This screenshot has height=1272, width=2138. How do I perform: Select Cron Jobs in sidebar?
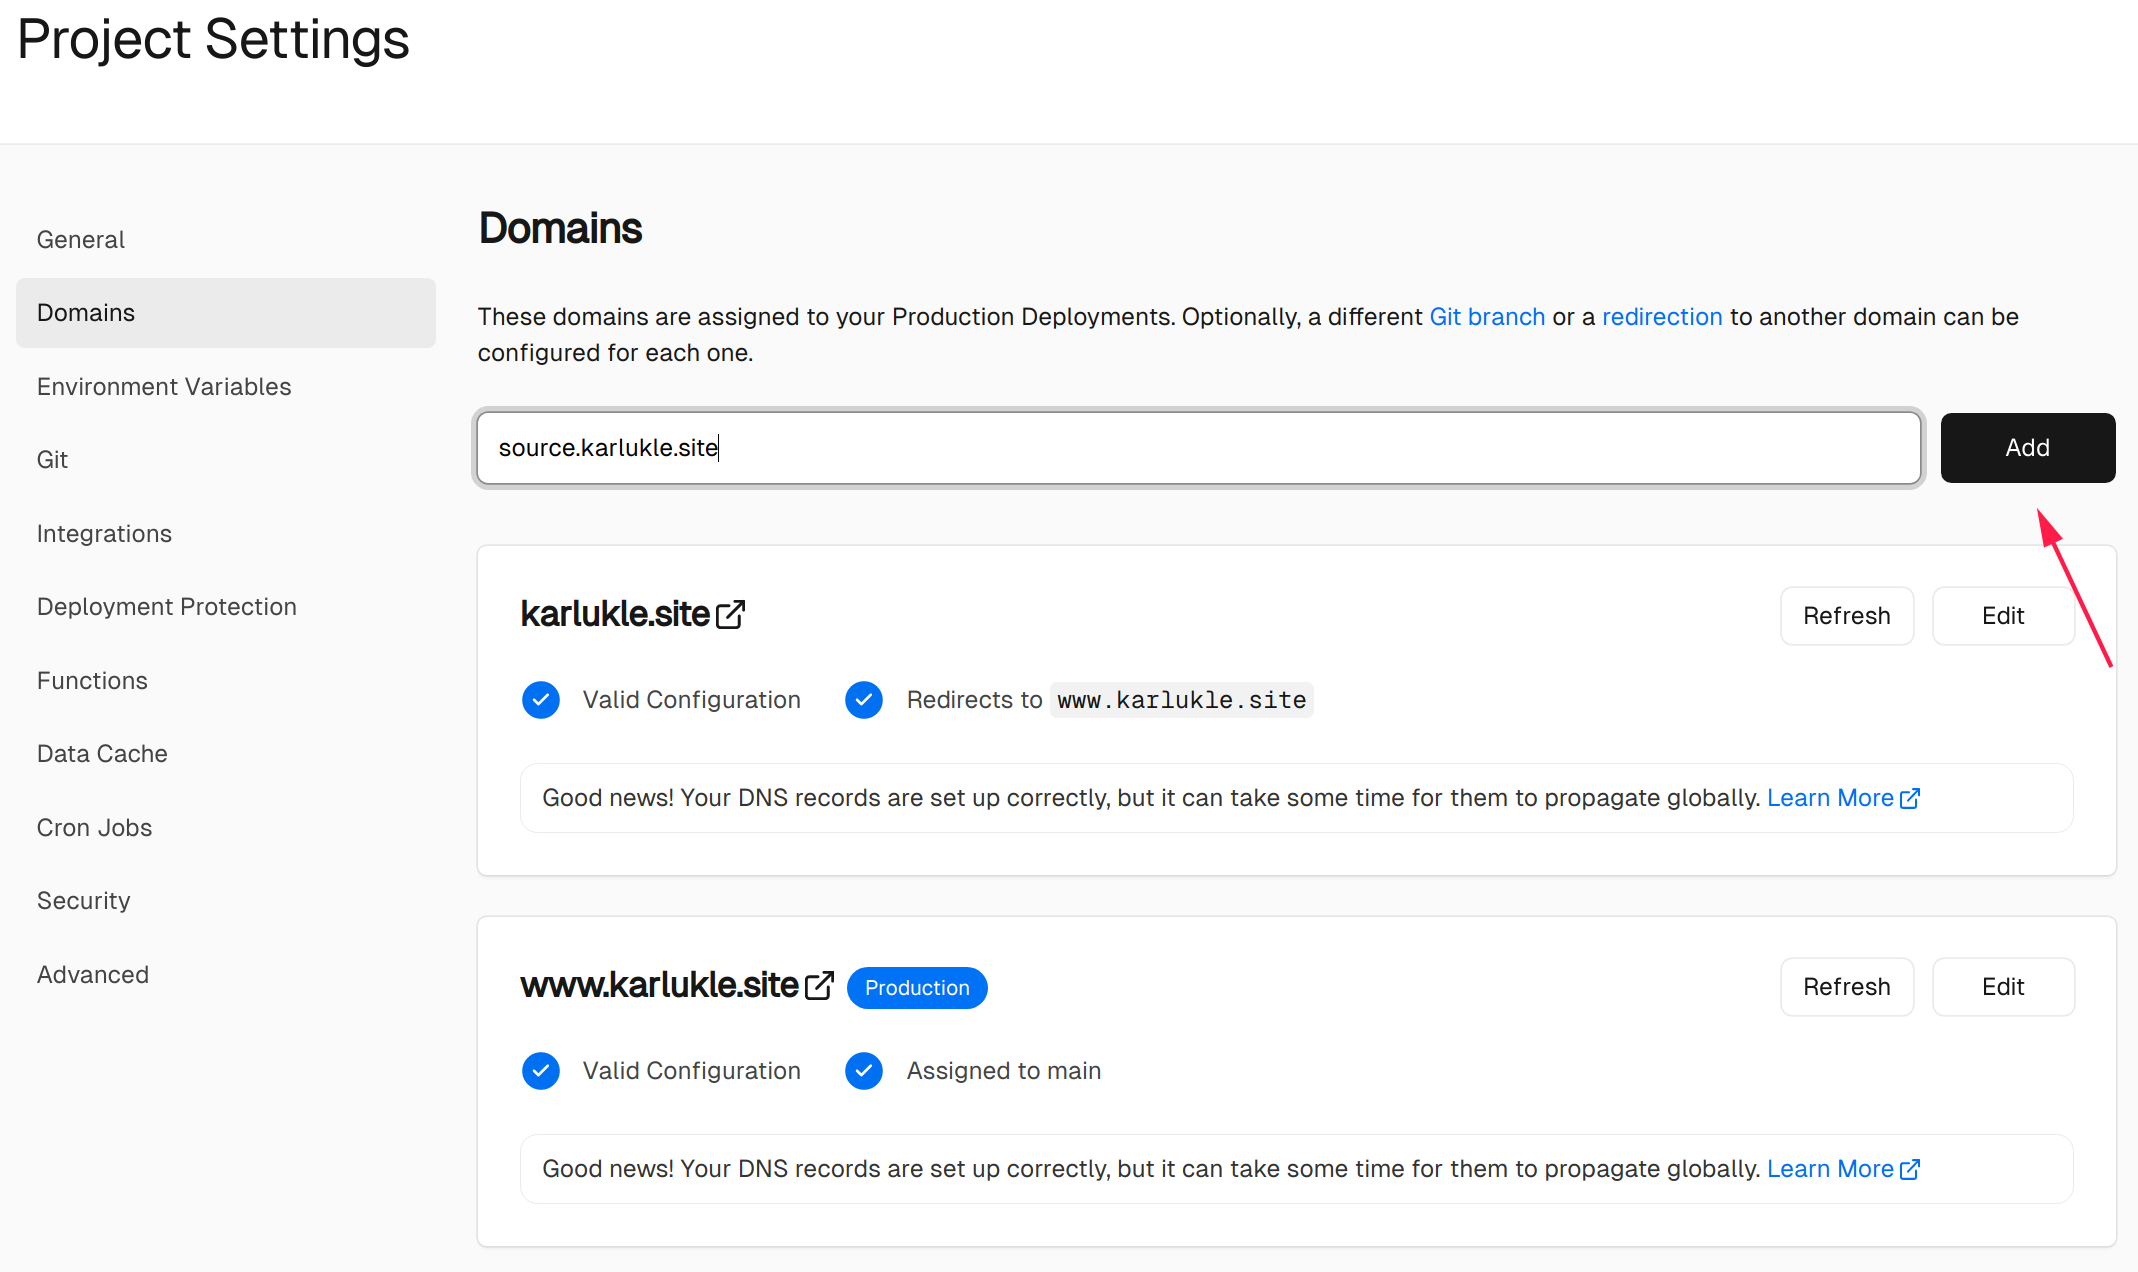(95, 828)
